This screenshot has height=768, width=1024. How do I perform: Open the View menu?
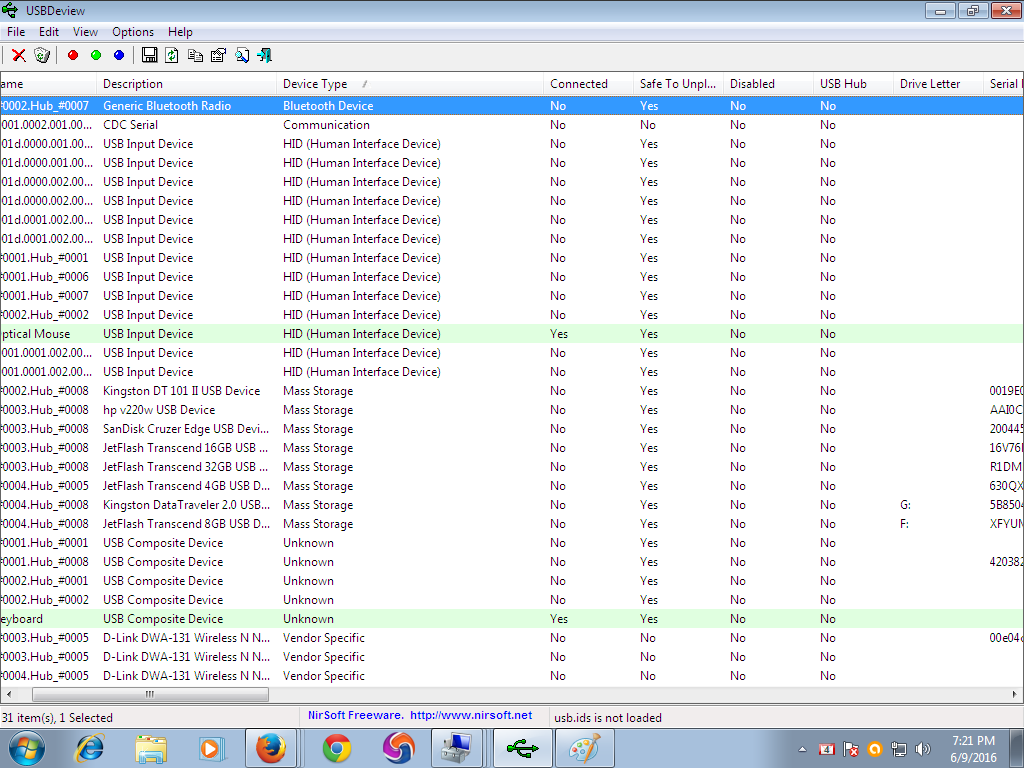tap(86, 32)
